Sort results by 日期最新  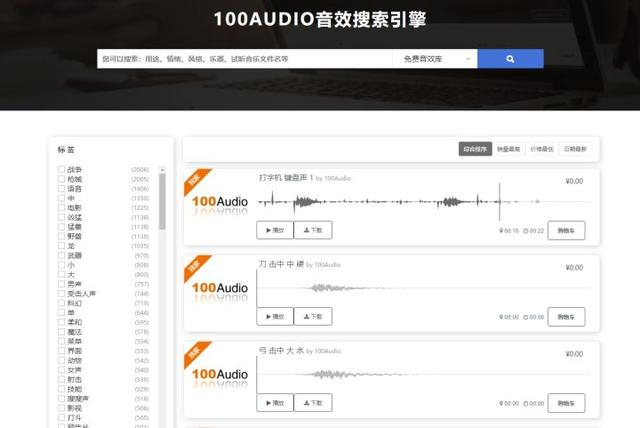click(575, 149)
